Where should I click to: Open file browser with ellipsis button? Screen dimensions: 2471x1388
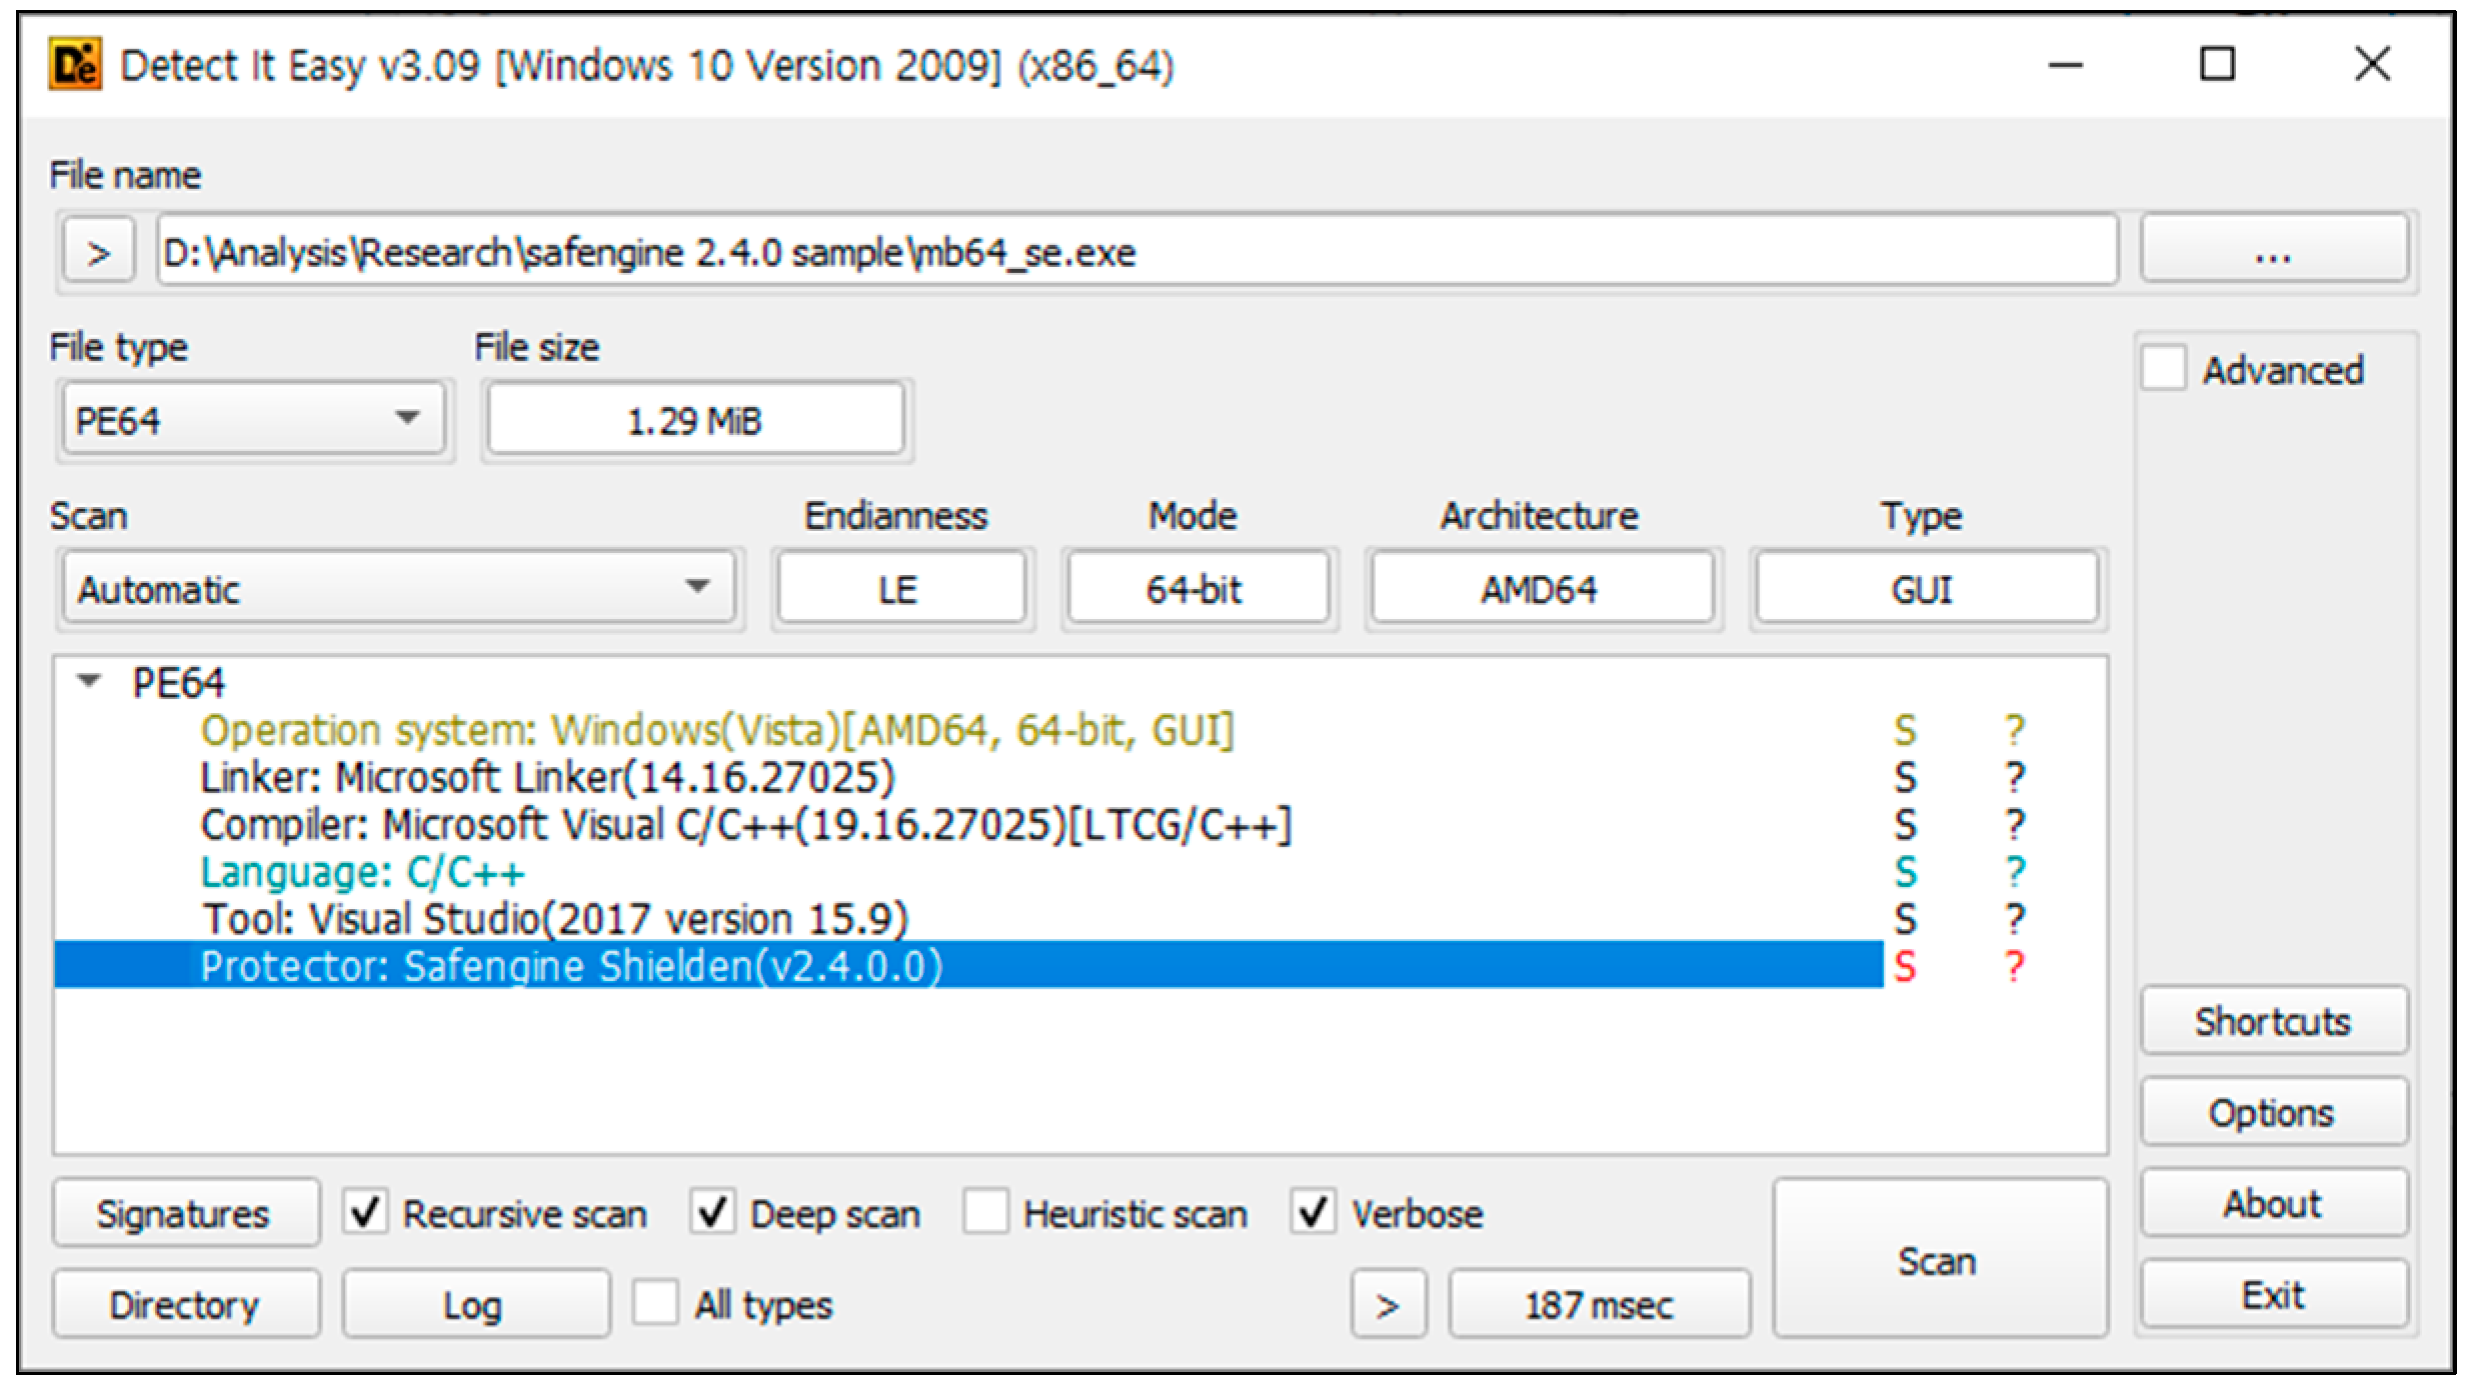coord(2272,250)
